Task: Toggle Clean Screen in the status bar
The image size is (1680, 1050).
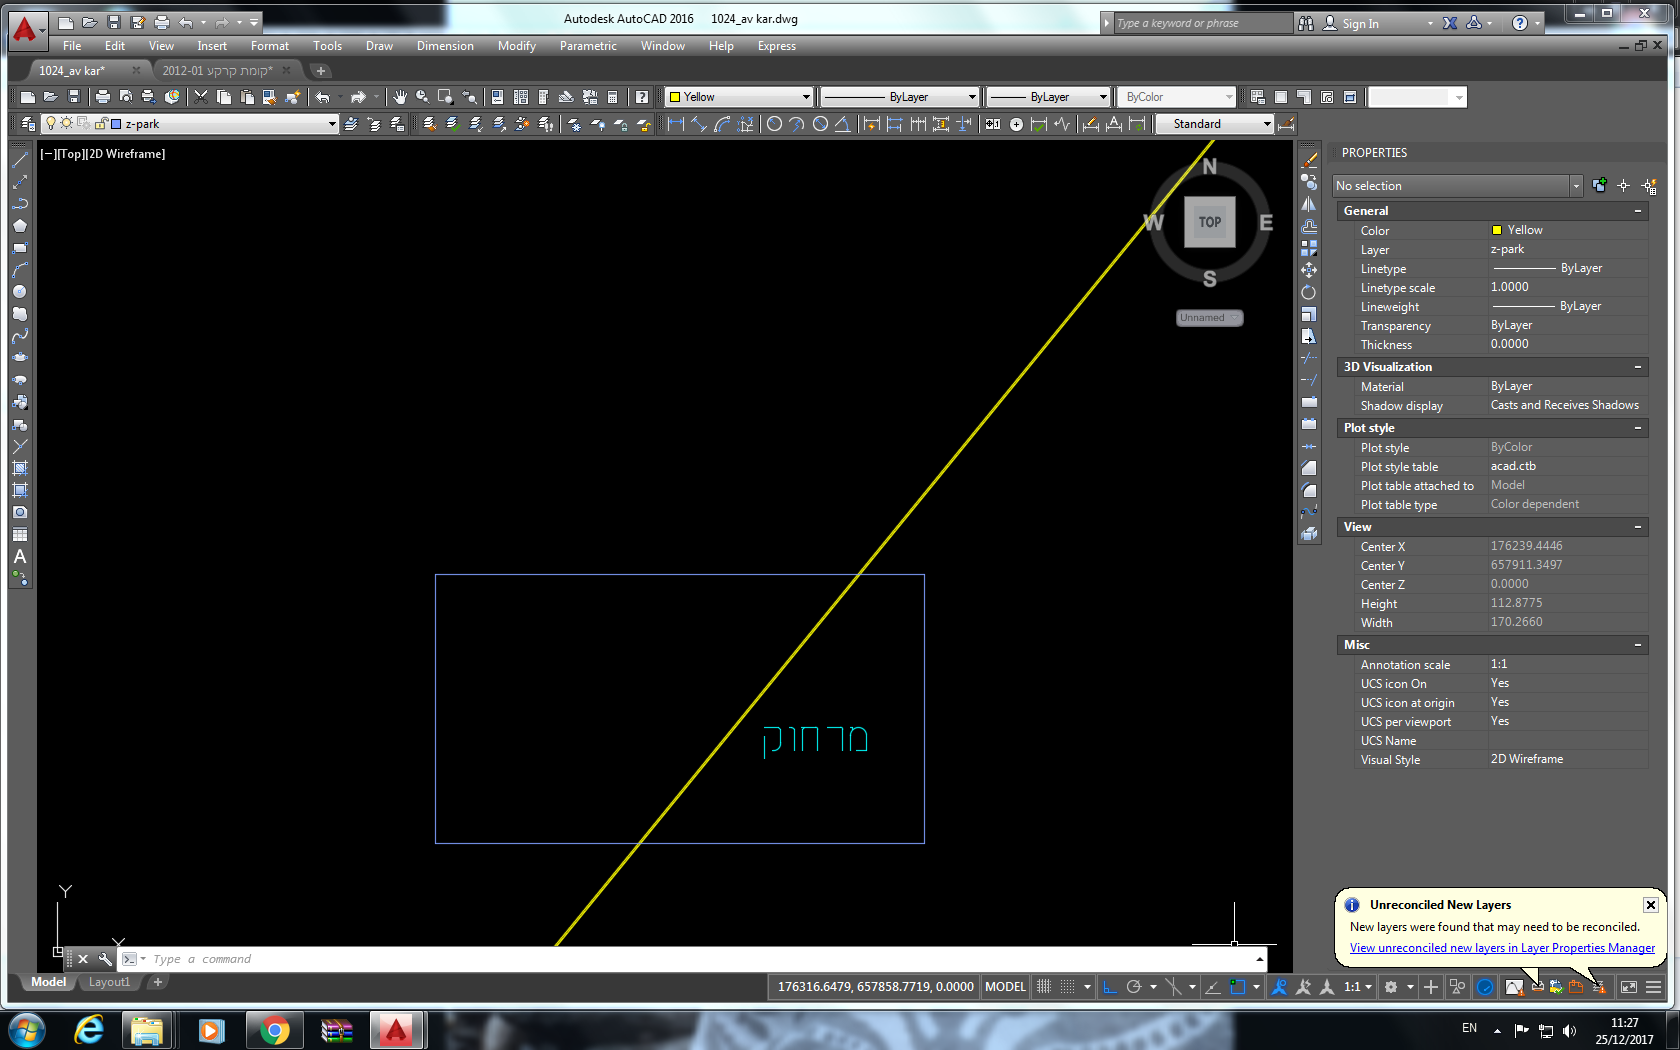Action: click(1629, 987)
